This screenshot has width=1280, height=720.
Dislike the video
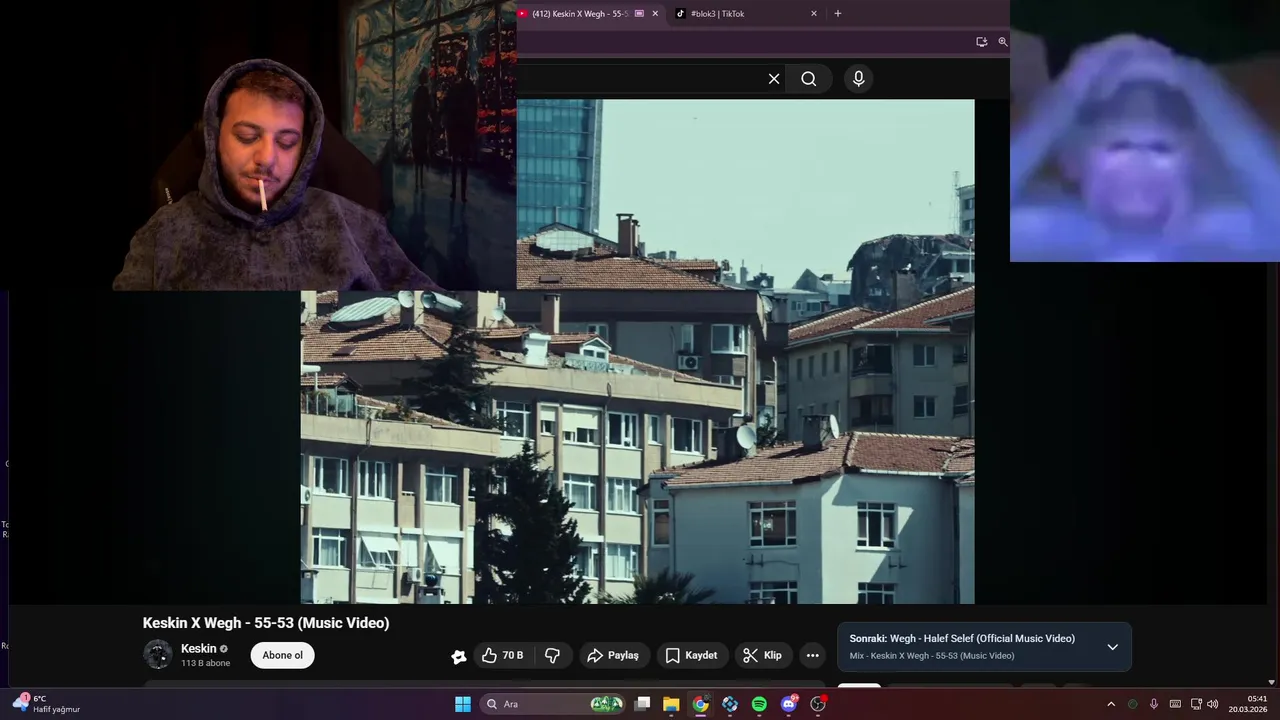pyautogui.click(x=552, y=655)
